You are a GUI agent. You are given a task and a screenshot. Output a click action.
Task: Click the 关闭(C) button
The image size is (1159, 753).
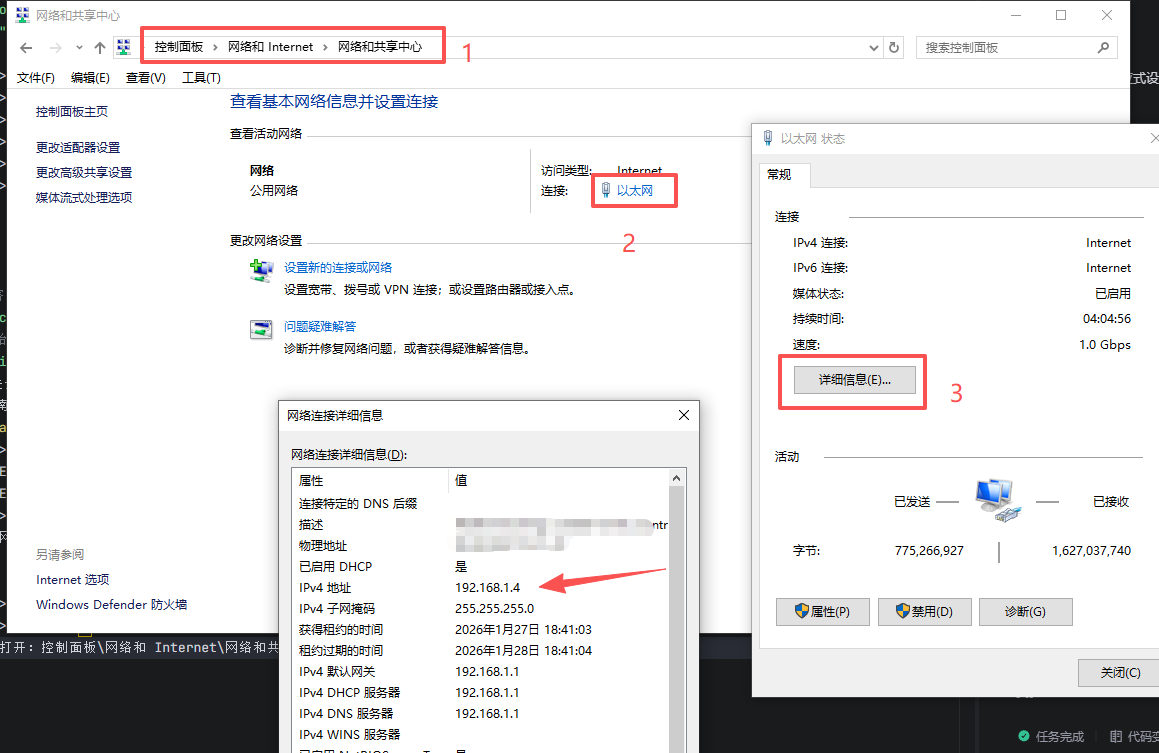point(1120,672)
